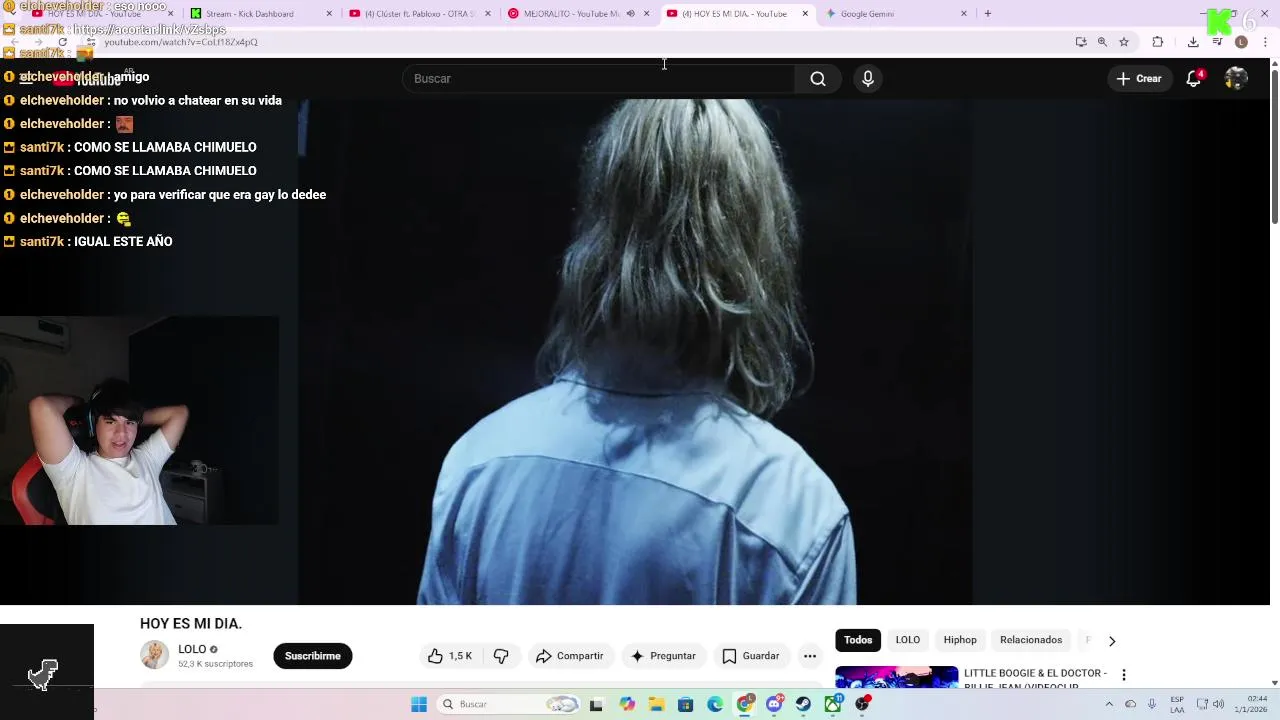The width and height of the screenshot is (1280, 720).
Task: Start voice search with microphone icon
Action: click(x=868, y=79)
